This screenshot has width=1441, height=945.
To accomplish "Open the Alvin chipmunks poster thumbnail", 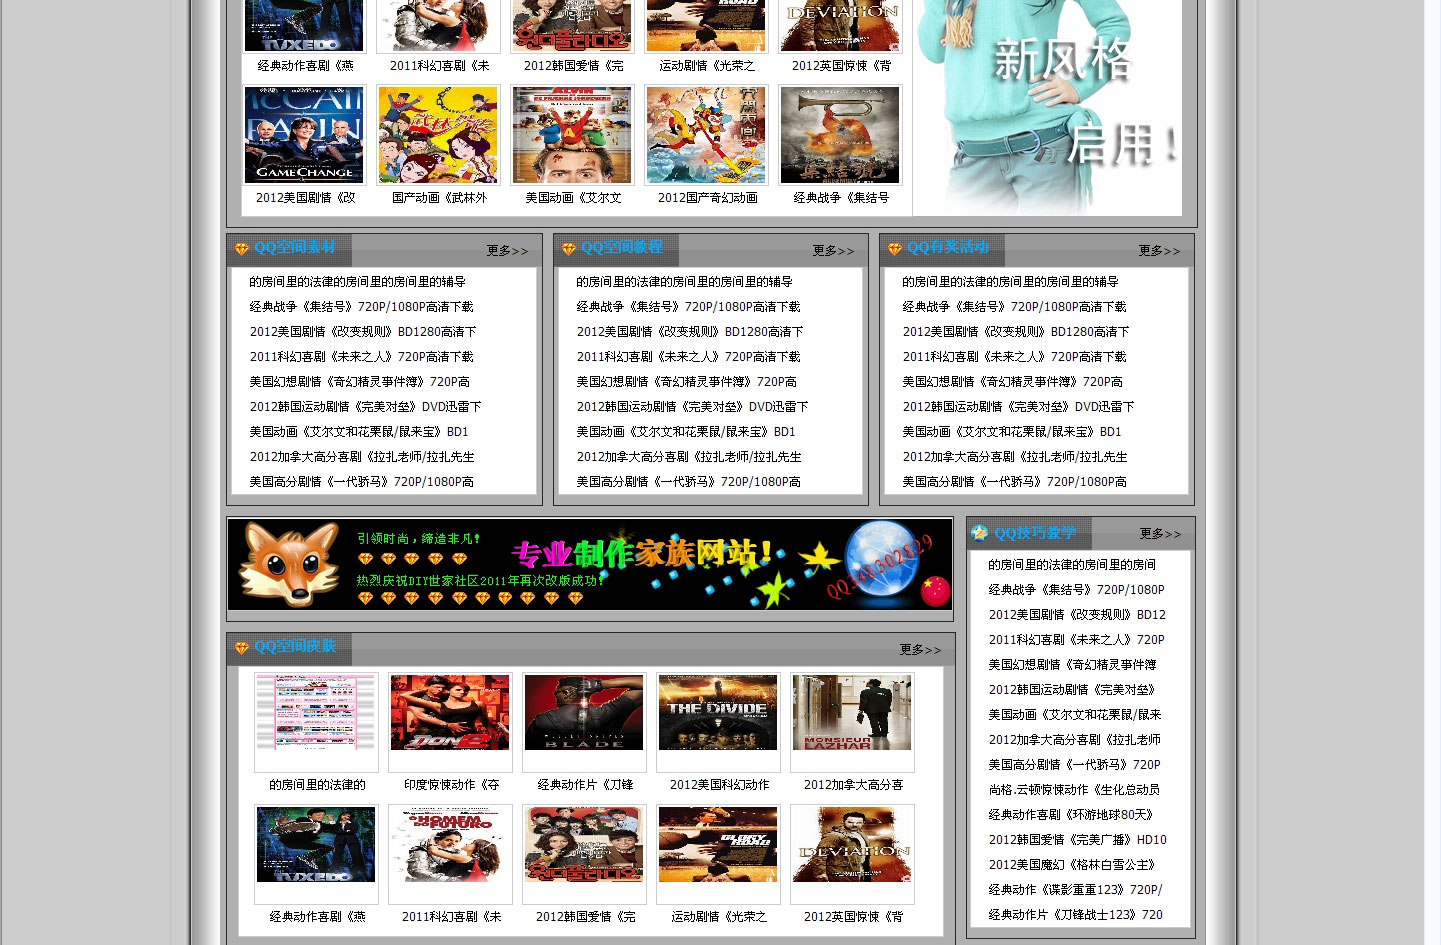I will (572, 135).
